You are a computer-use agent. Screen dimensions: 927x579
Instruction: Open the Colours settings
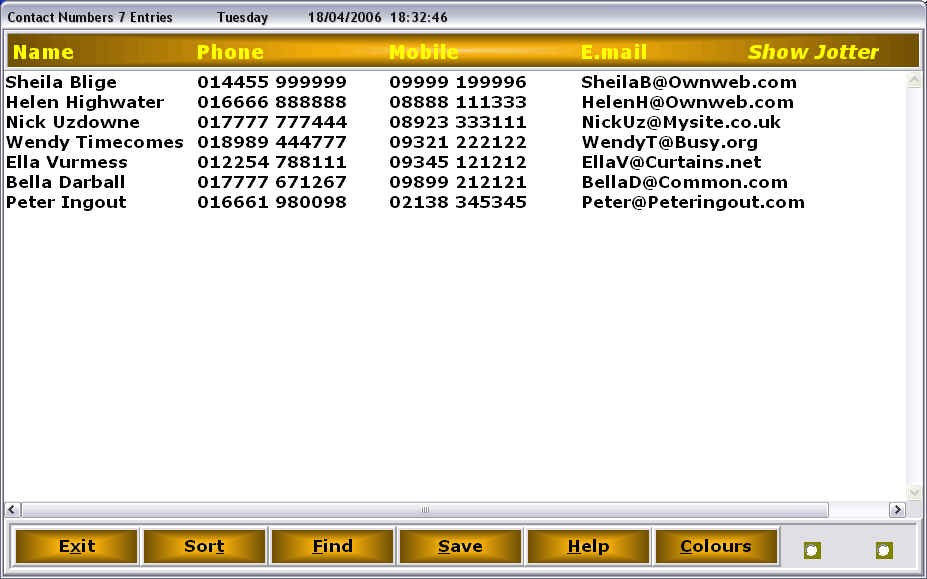716,546
